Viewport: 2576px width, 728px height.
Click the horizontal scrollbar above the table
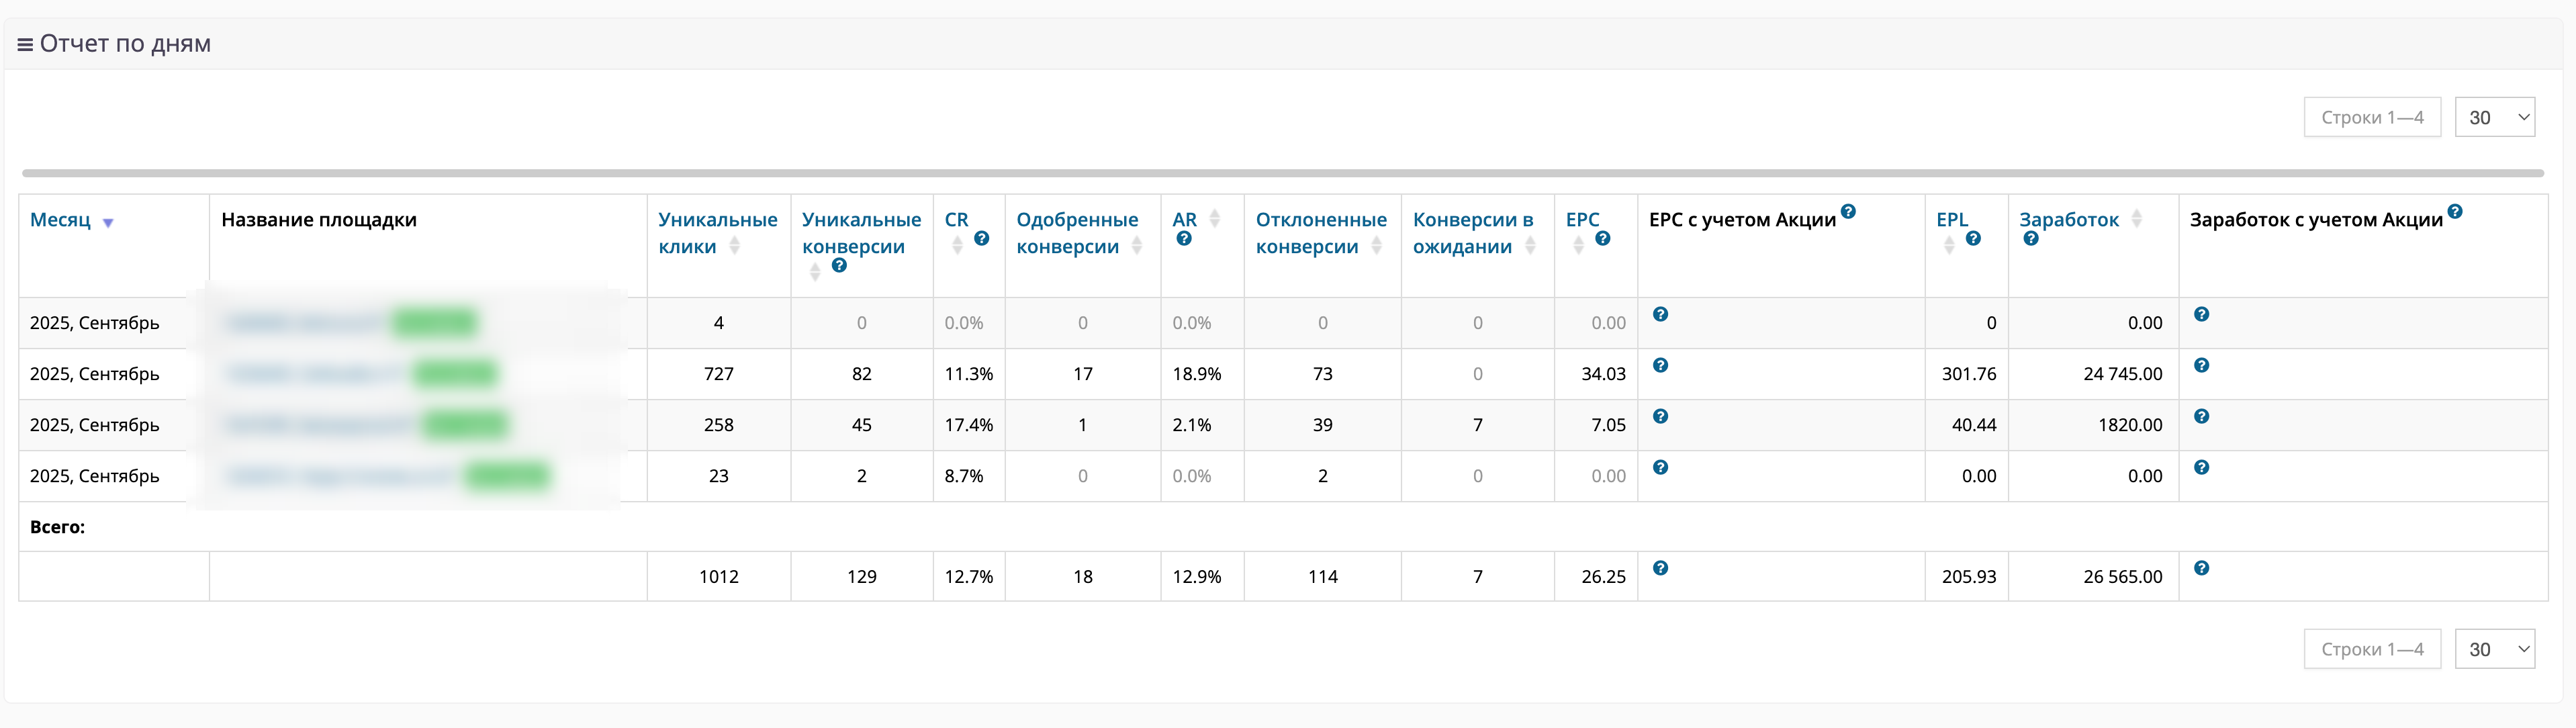point(1282,173)
